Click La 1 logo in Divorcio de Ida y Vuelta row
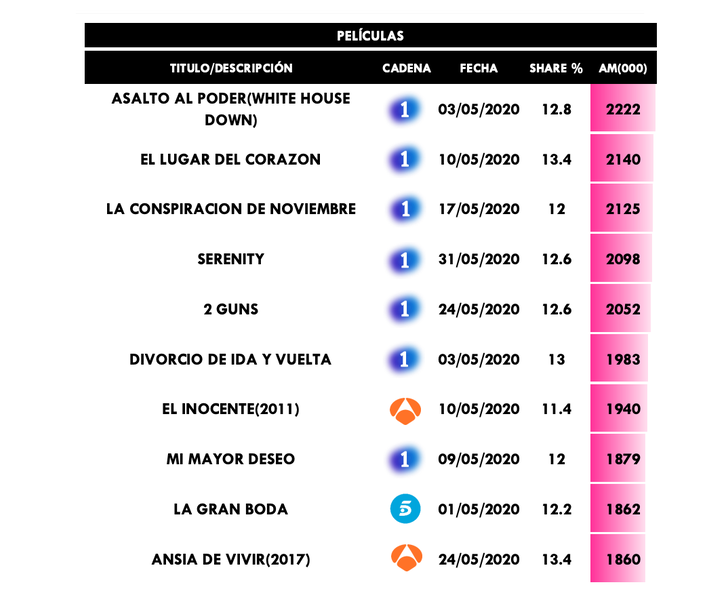The image size is (728, 600). [405, 359]
